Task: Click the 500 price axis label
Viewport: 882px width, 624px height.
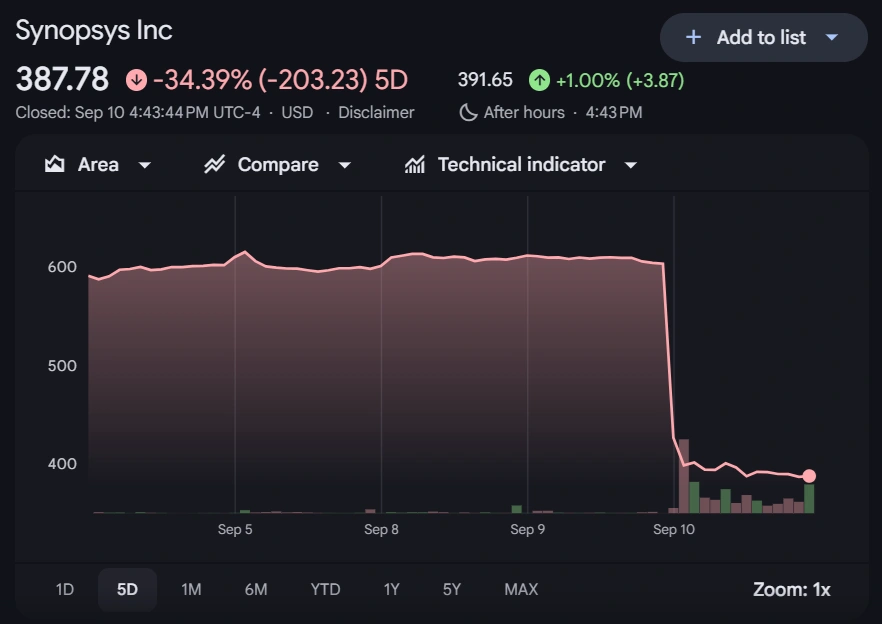Action: [x=62, y=366]
